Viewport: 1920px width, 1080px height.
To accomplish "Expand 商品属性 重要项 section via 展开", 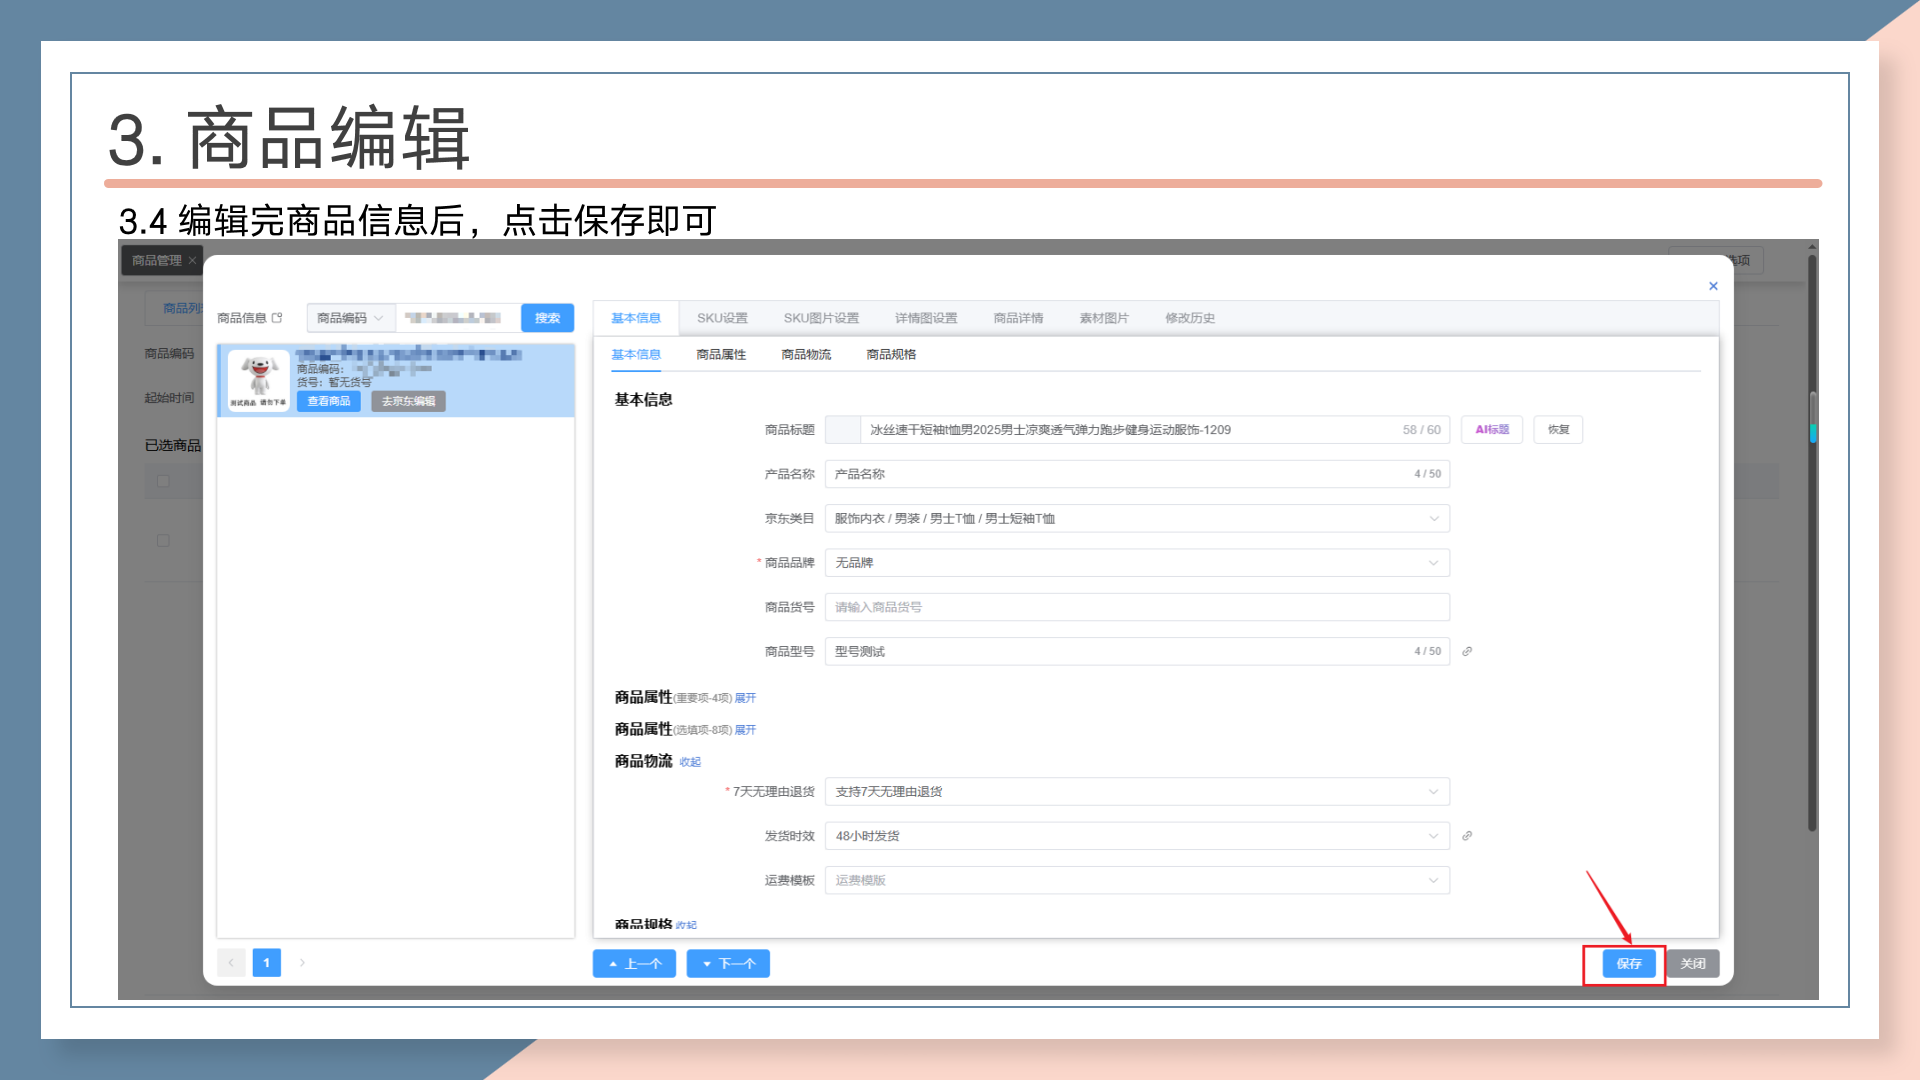I will coord(745,698).
